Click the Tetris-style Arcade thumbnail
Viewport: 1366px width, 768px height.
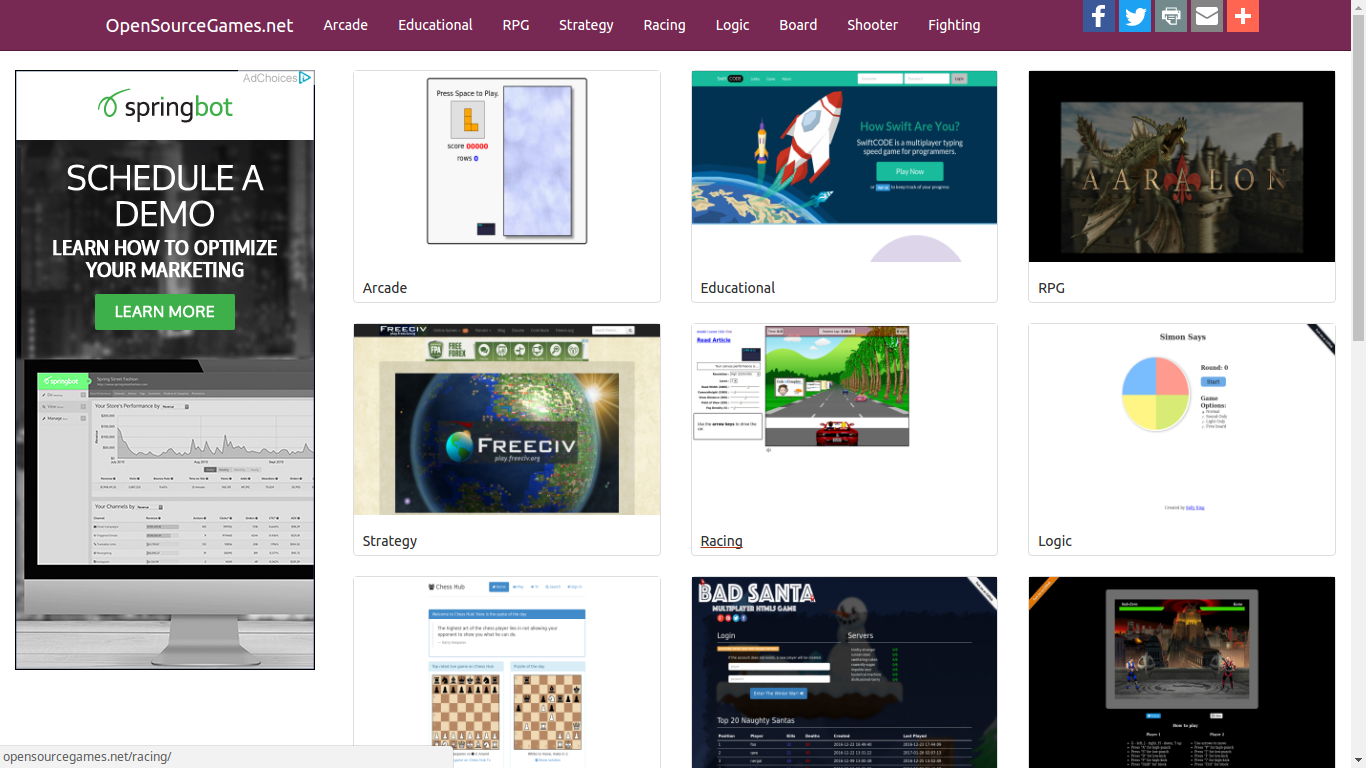point(507,166)
